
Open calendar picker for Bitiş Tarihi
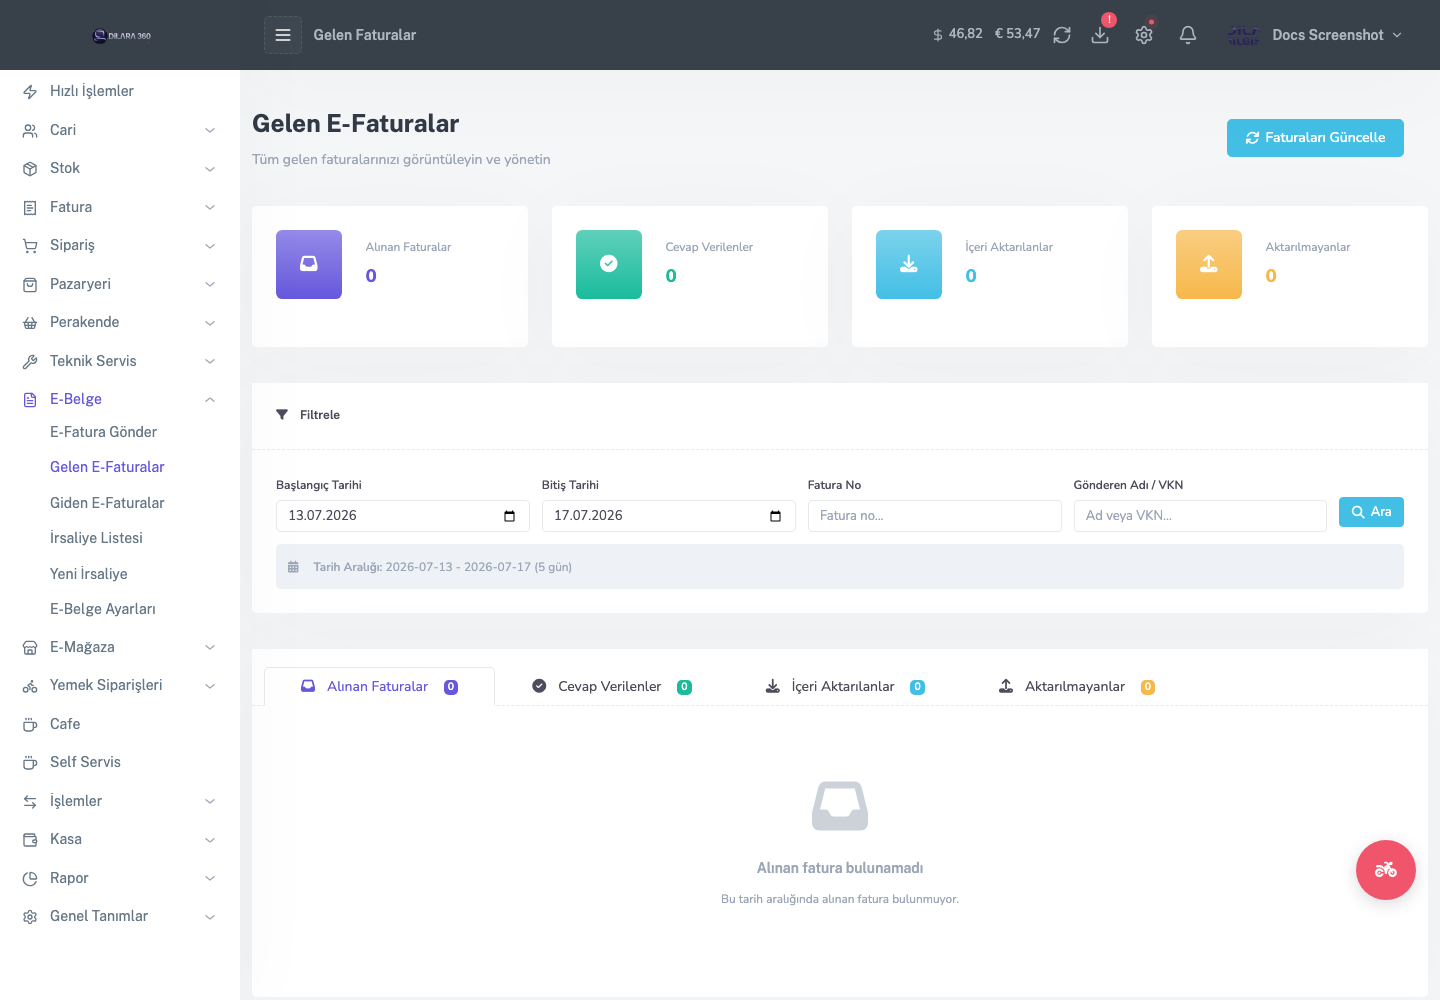click(775, 516)
